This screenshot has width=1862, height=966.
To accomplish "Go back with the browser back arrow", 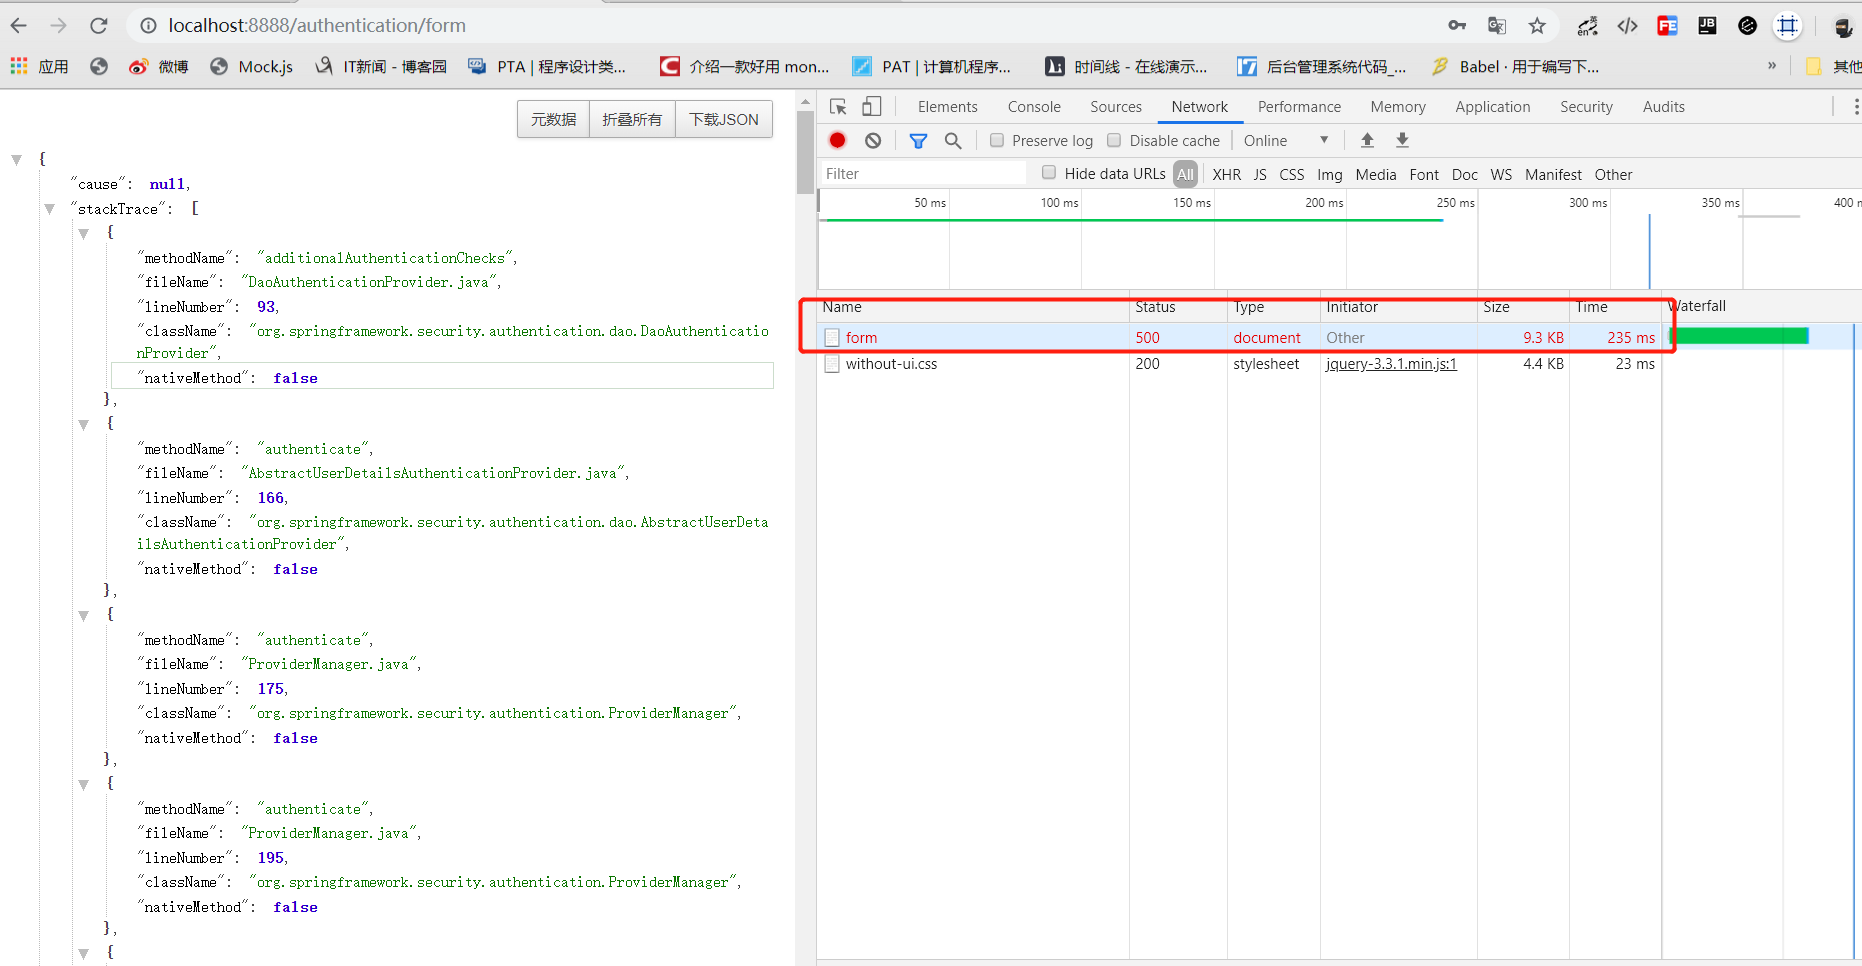I will tap(19, 26).
